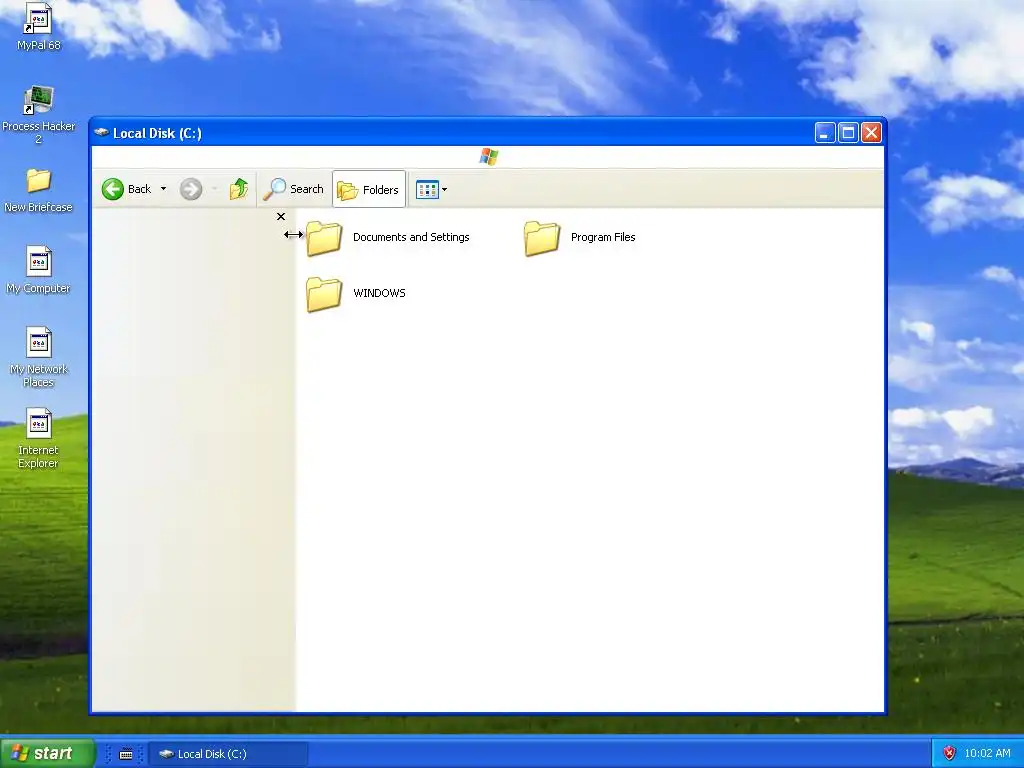1024x768 pixels.
Task: Toggle the Folders pane button
Action: (x=369, y=189)
